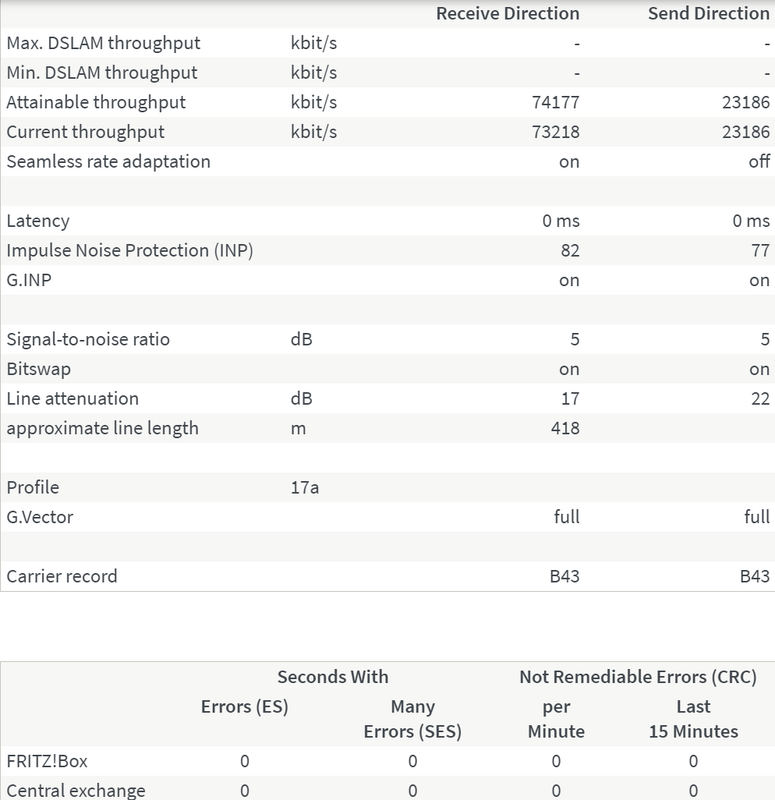Select the INP send value 77
Screen dimensions: 775x800
coord(760,251)
